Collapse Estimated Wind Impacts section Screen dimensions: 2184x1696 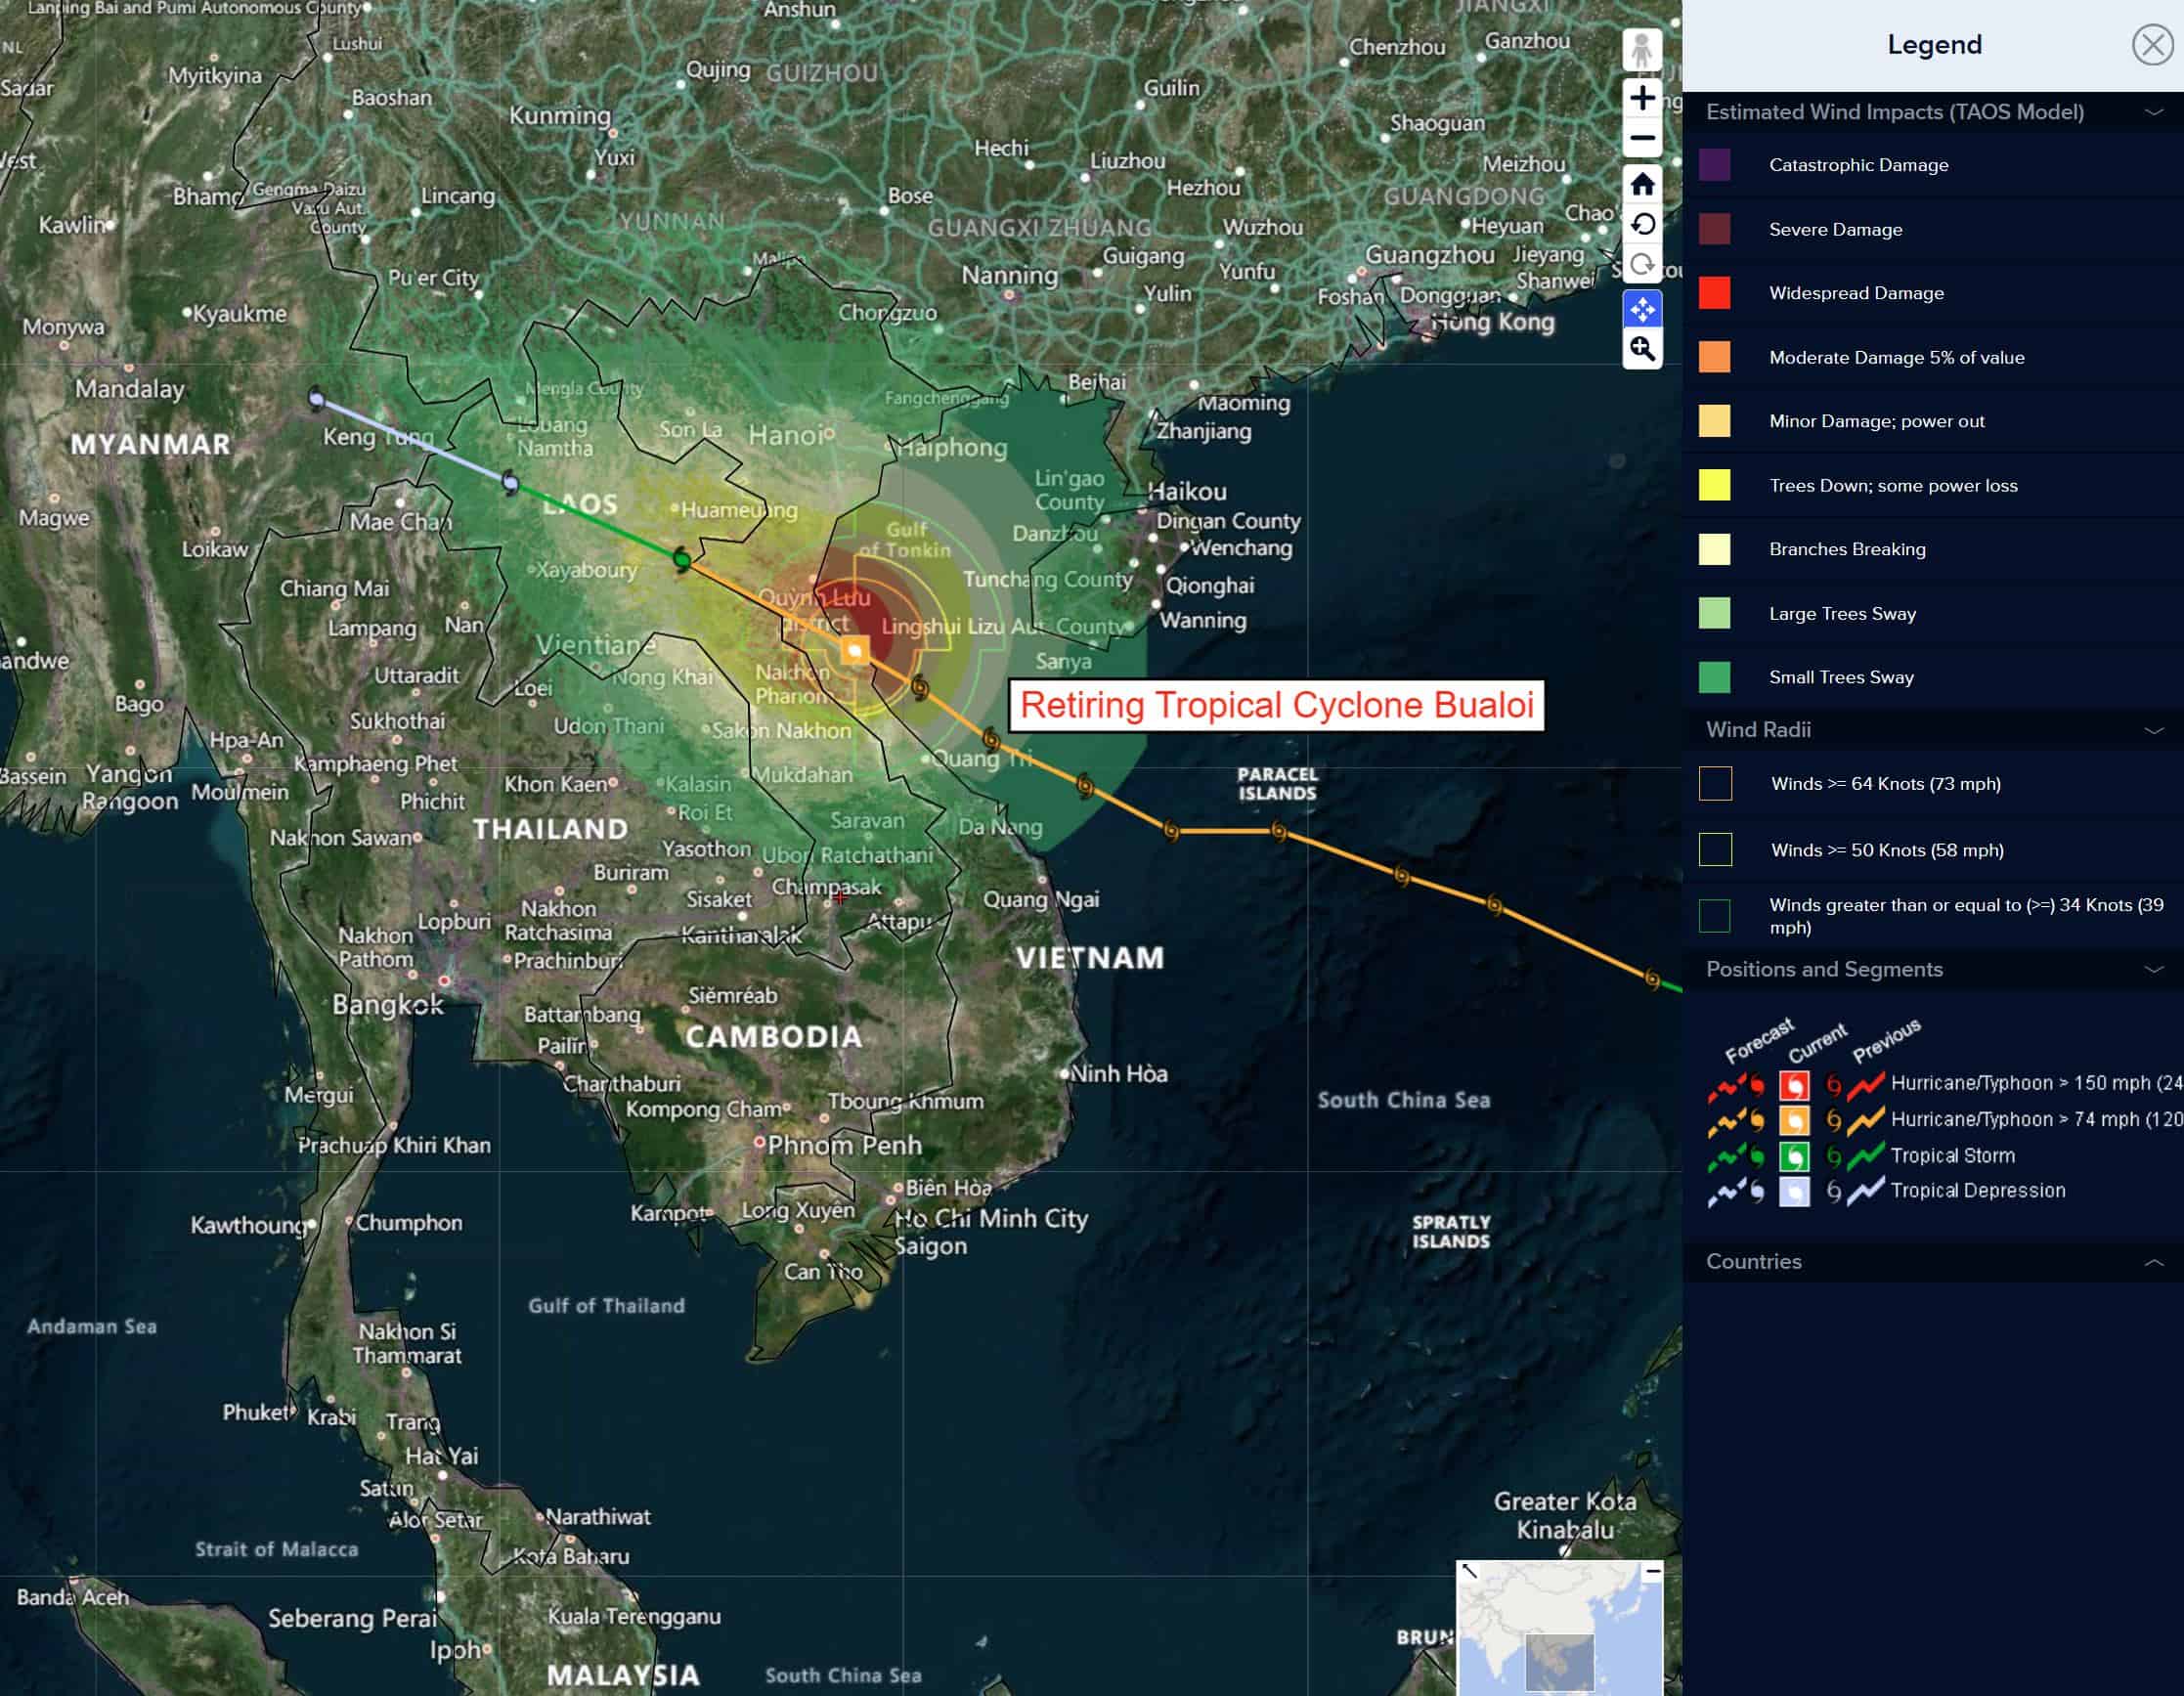[x=2154, y=112]
